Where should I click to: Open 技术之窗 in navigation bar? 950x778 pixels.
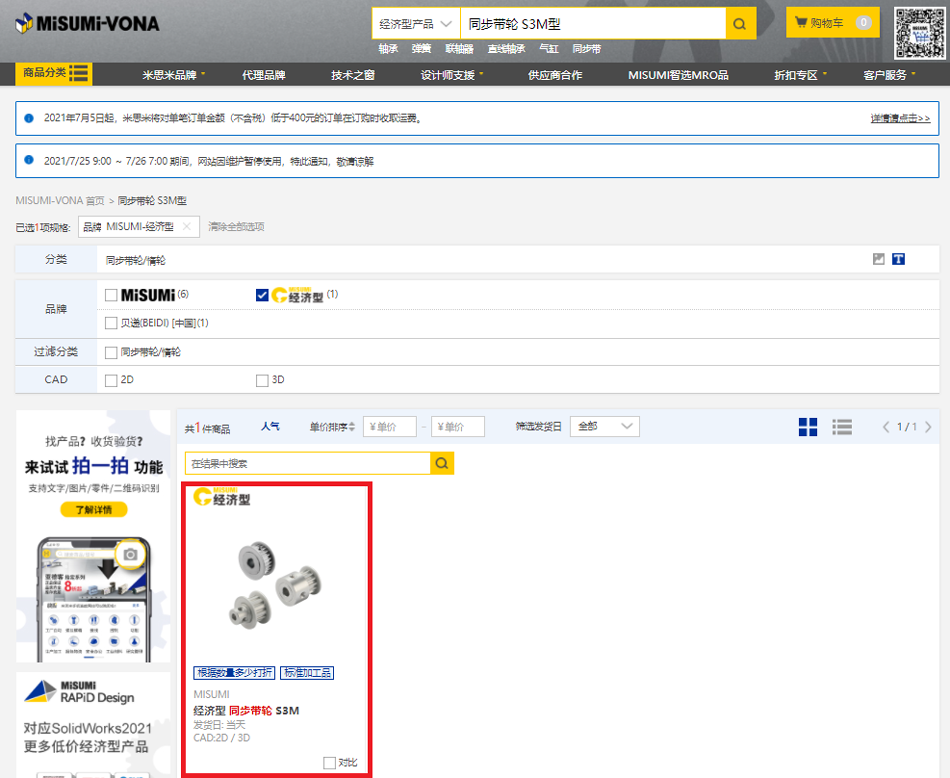pyautogui.click(x=353, y=75)
